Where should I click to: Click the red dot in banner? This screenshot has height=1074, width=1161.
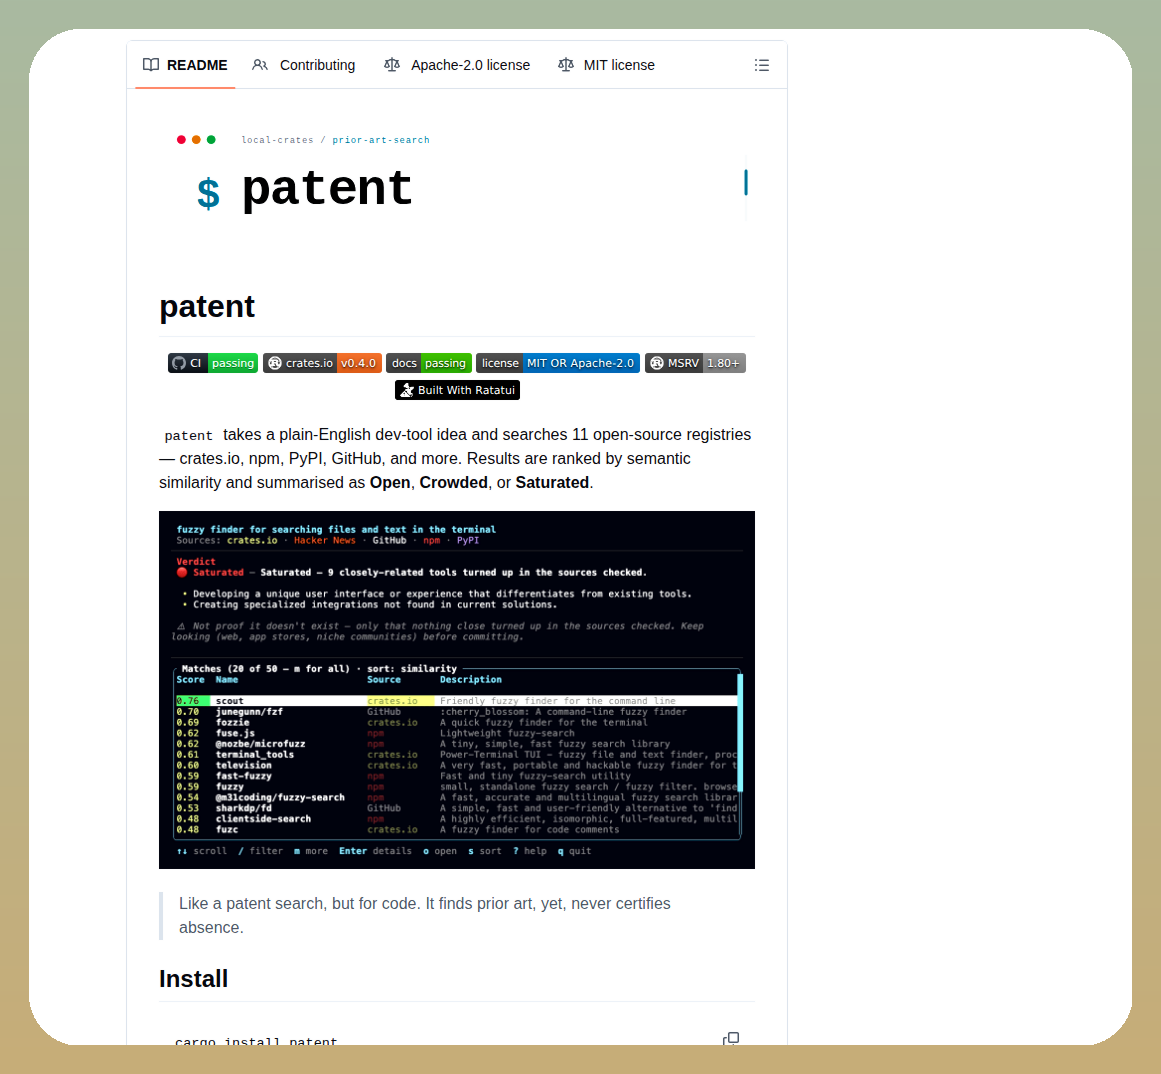[x=181, y=140]
